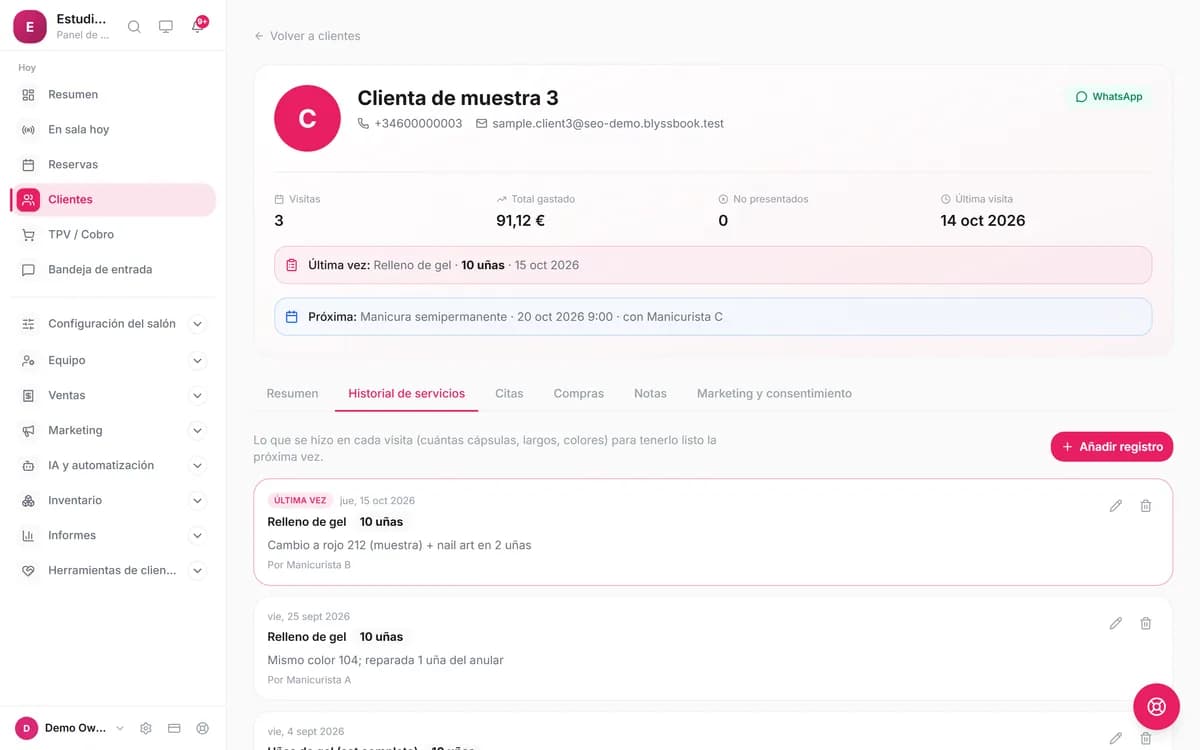
Task: Open TPV / Cobro page
Action: 113,234
